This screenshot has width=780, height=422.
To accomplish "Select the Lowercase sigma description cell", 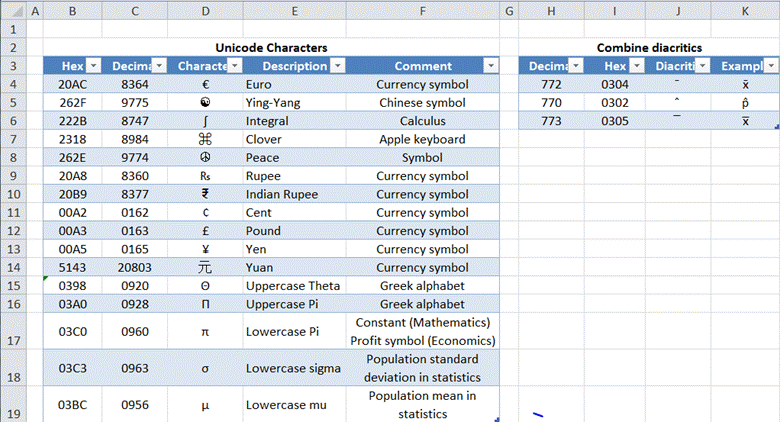I will (x=293, y=368).
